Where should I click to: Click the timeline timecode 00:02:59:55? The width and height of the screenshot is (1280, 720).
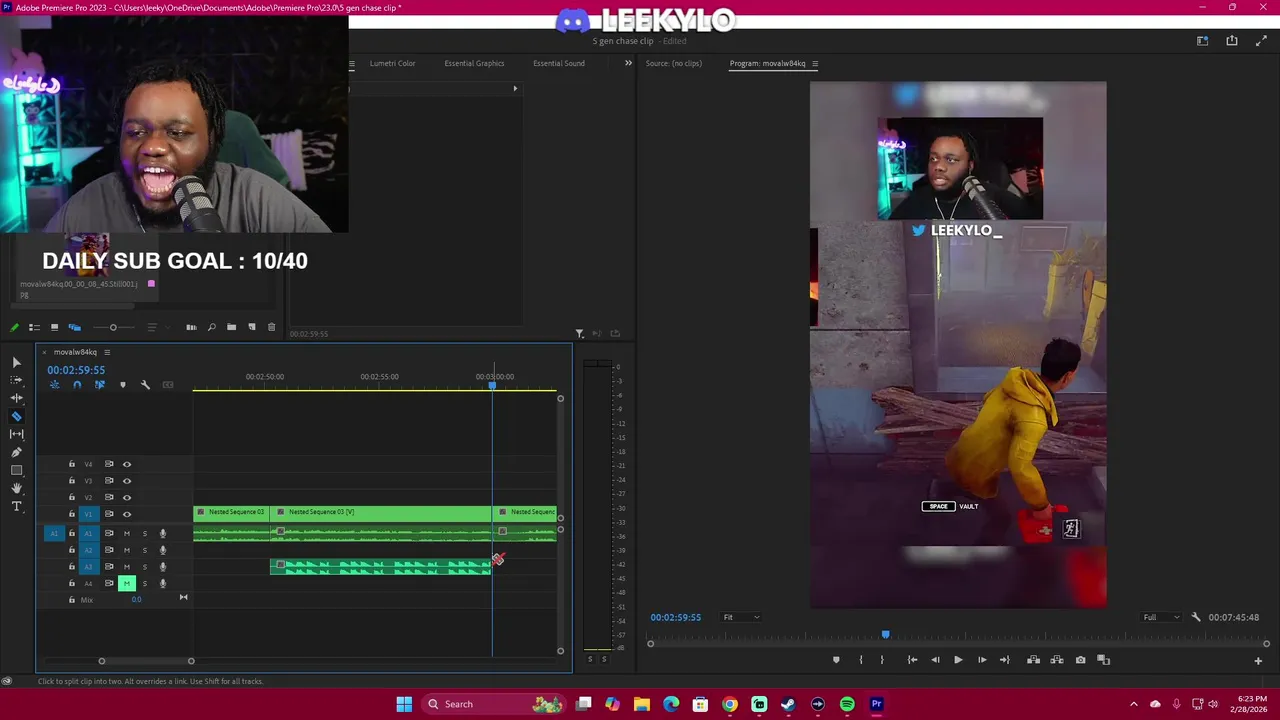tap(76, 370)
